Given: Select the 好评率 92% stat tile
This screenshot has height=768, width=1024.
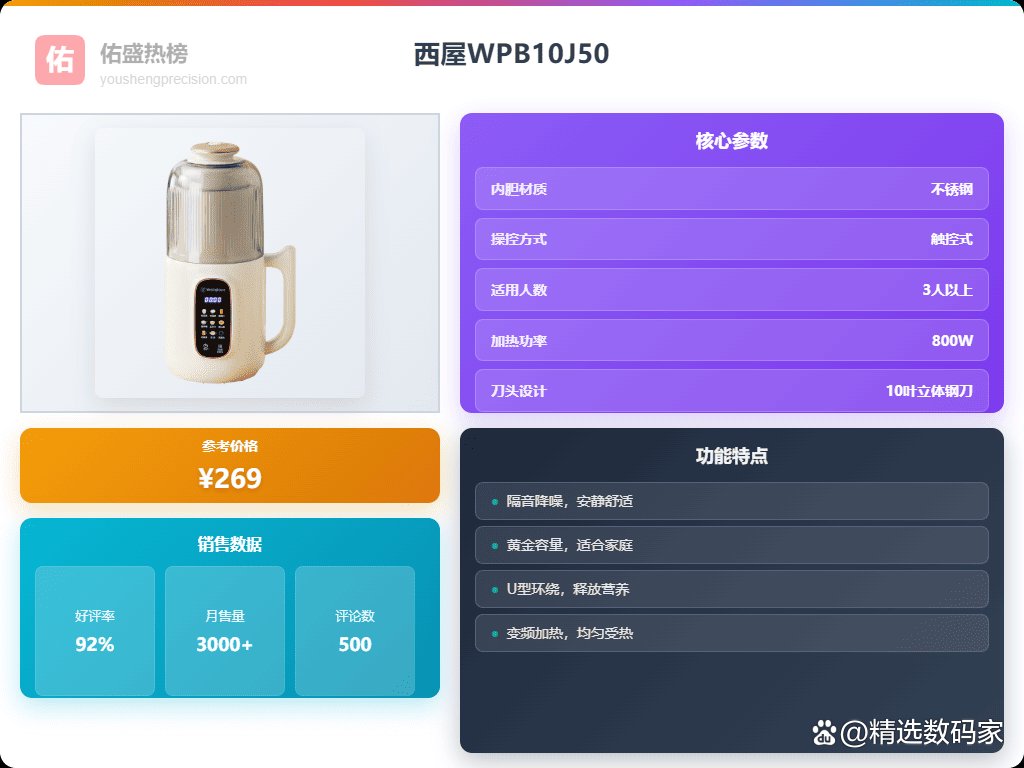Looking at the screenshot, I should pyautogui.click(x=95, y=631).
